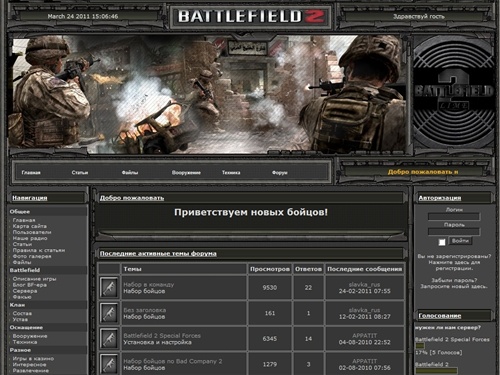Open Форум in the top menu

pyautogui.click(x=279, y=173)
